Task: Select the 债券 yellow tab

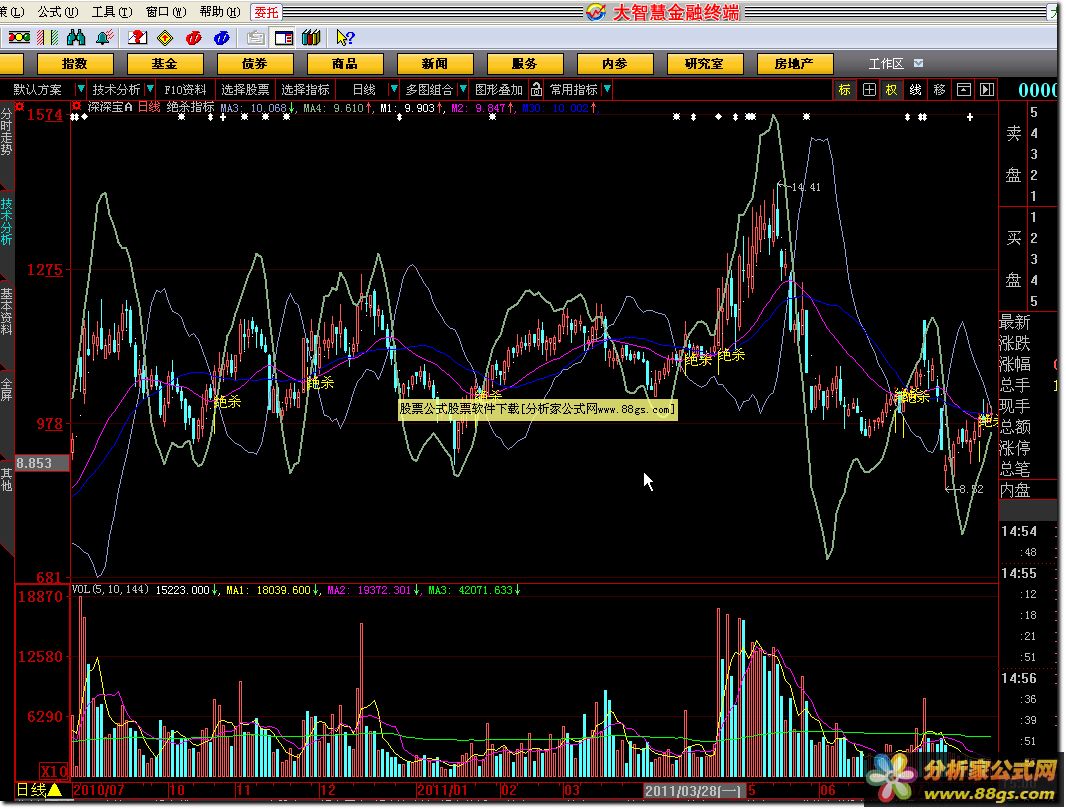Action: point(255,64)
